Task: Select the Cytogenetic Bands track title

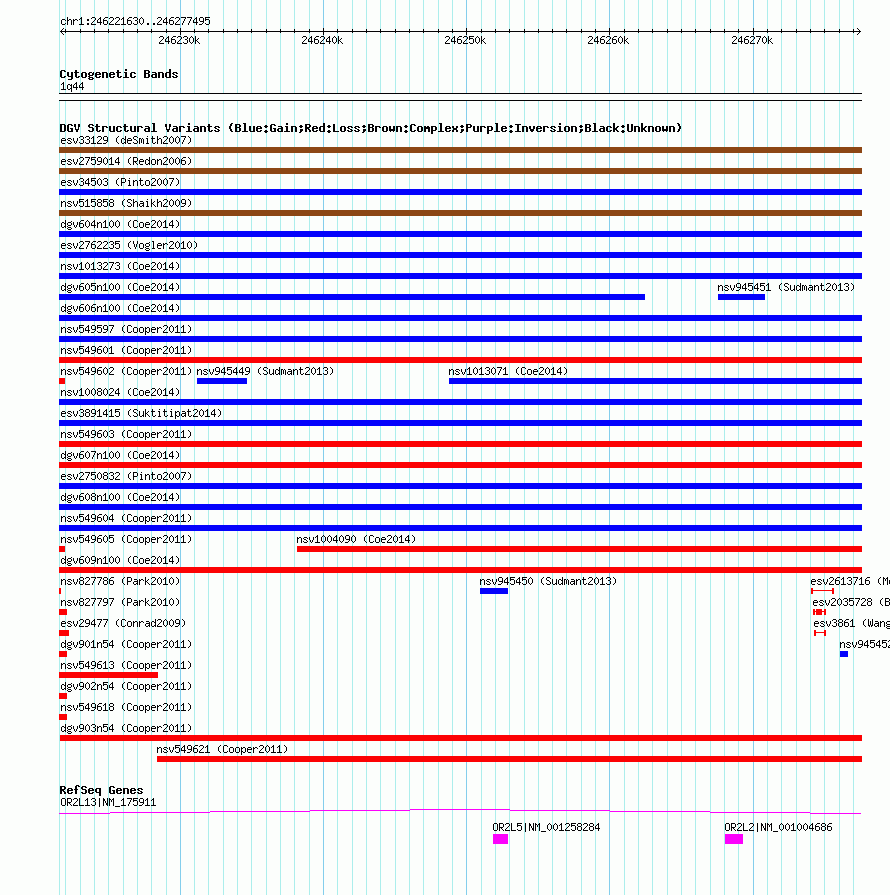Action: pyautogui.click(x=119, y=74)
